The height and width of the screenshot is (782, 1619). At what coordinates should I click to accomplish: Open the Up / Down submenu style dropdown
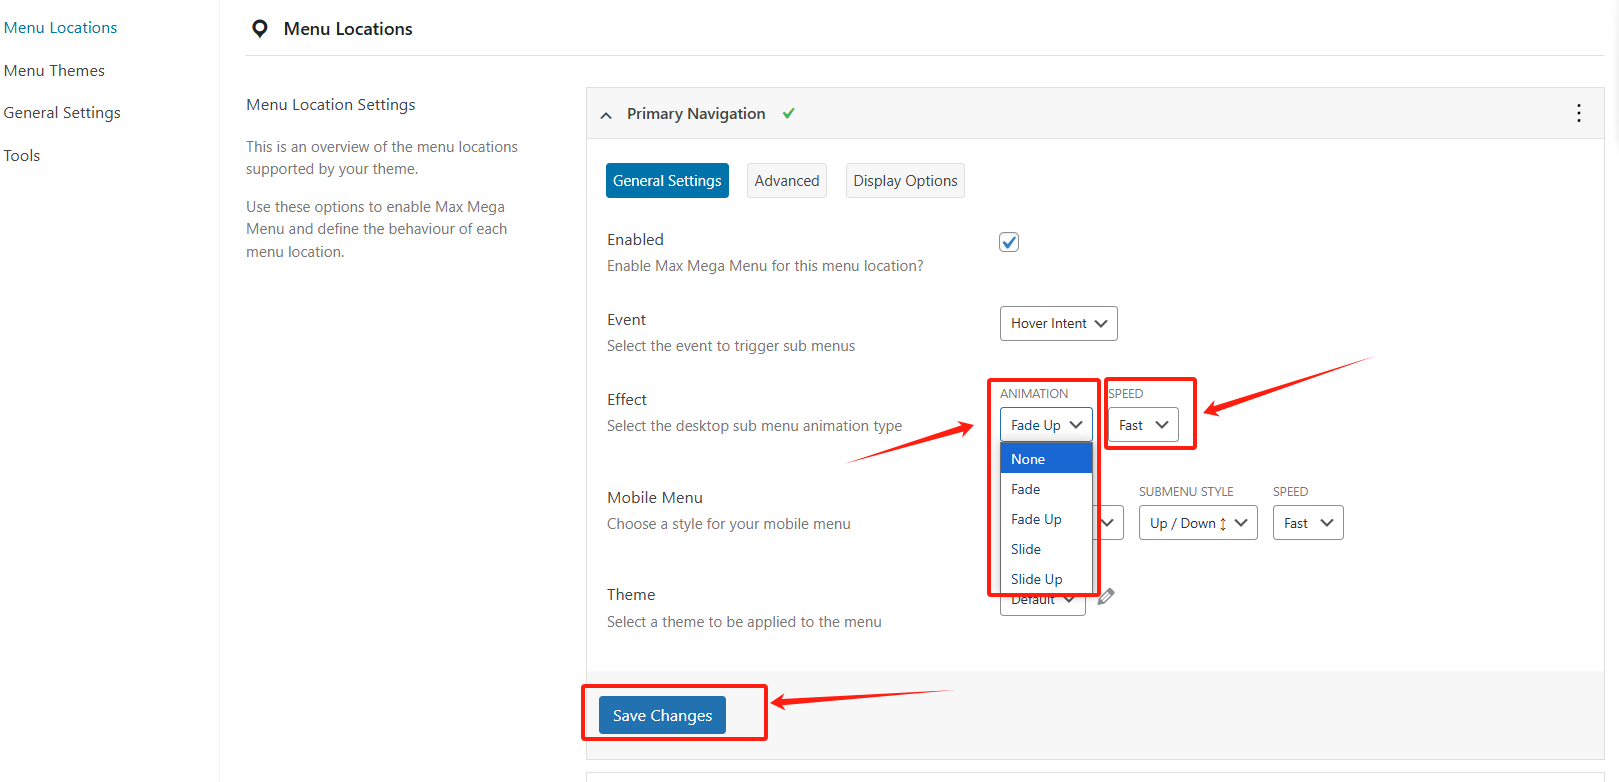click(x=1197, y=523)
